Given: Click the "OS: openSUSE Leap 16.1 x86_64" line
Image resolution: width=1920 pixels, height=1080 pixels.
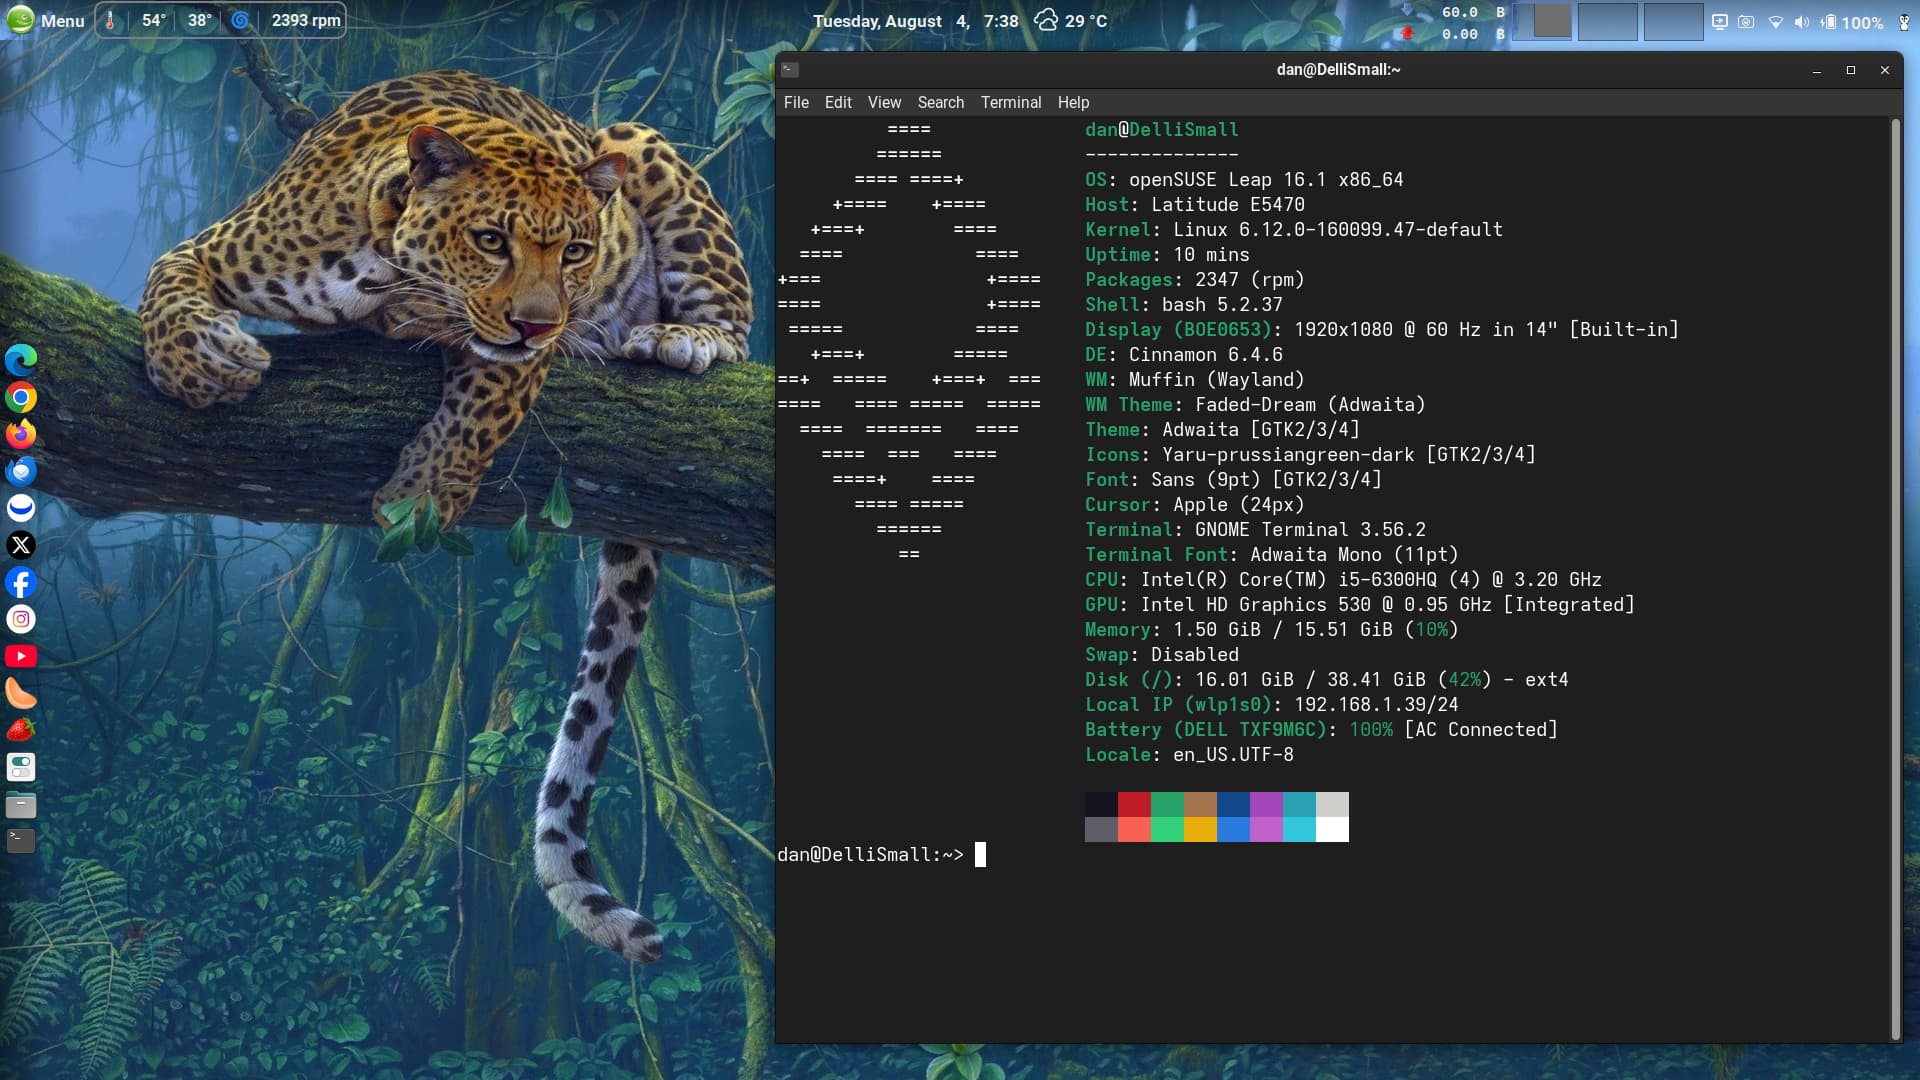Looking at the screenshot, I should [1244, 180].
